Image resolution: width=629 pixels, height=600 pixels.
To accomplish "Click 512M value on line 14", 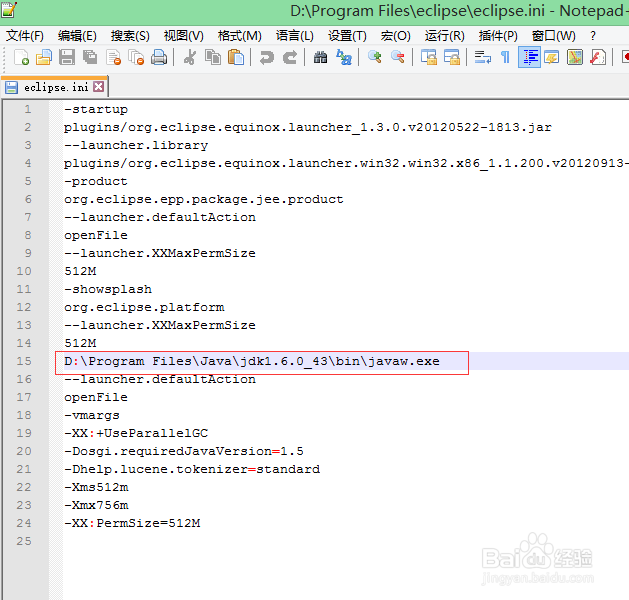I will point(80,343).
